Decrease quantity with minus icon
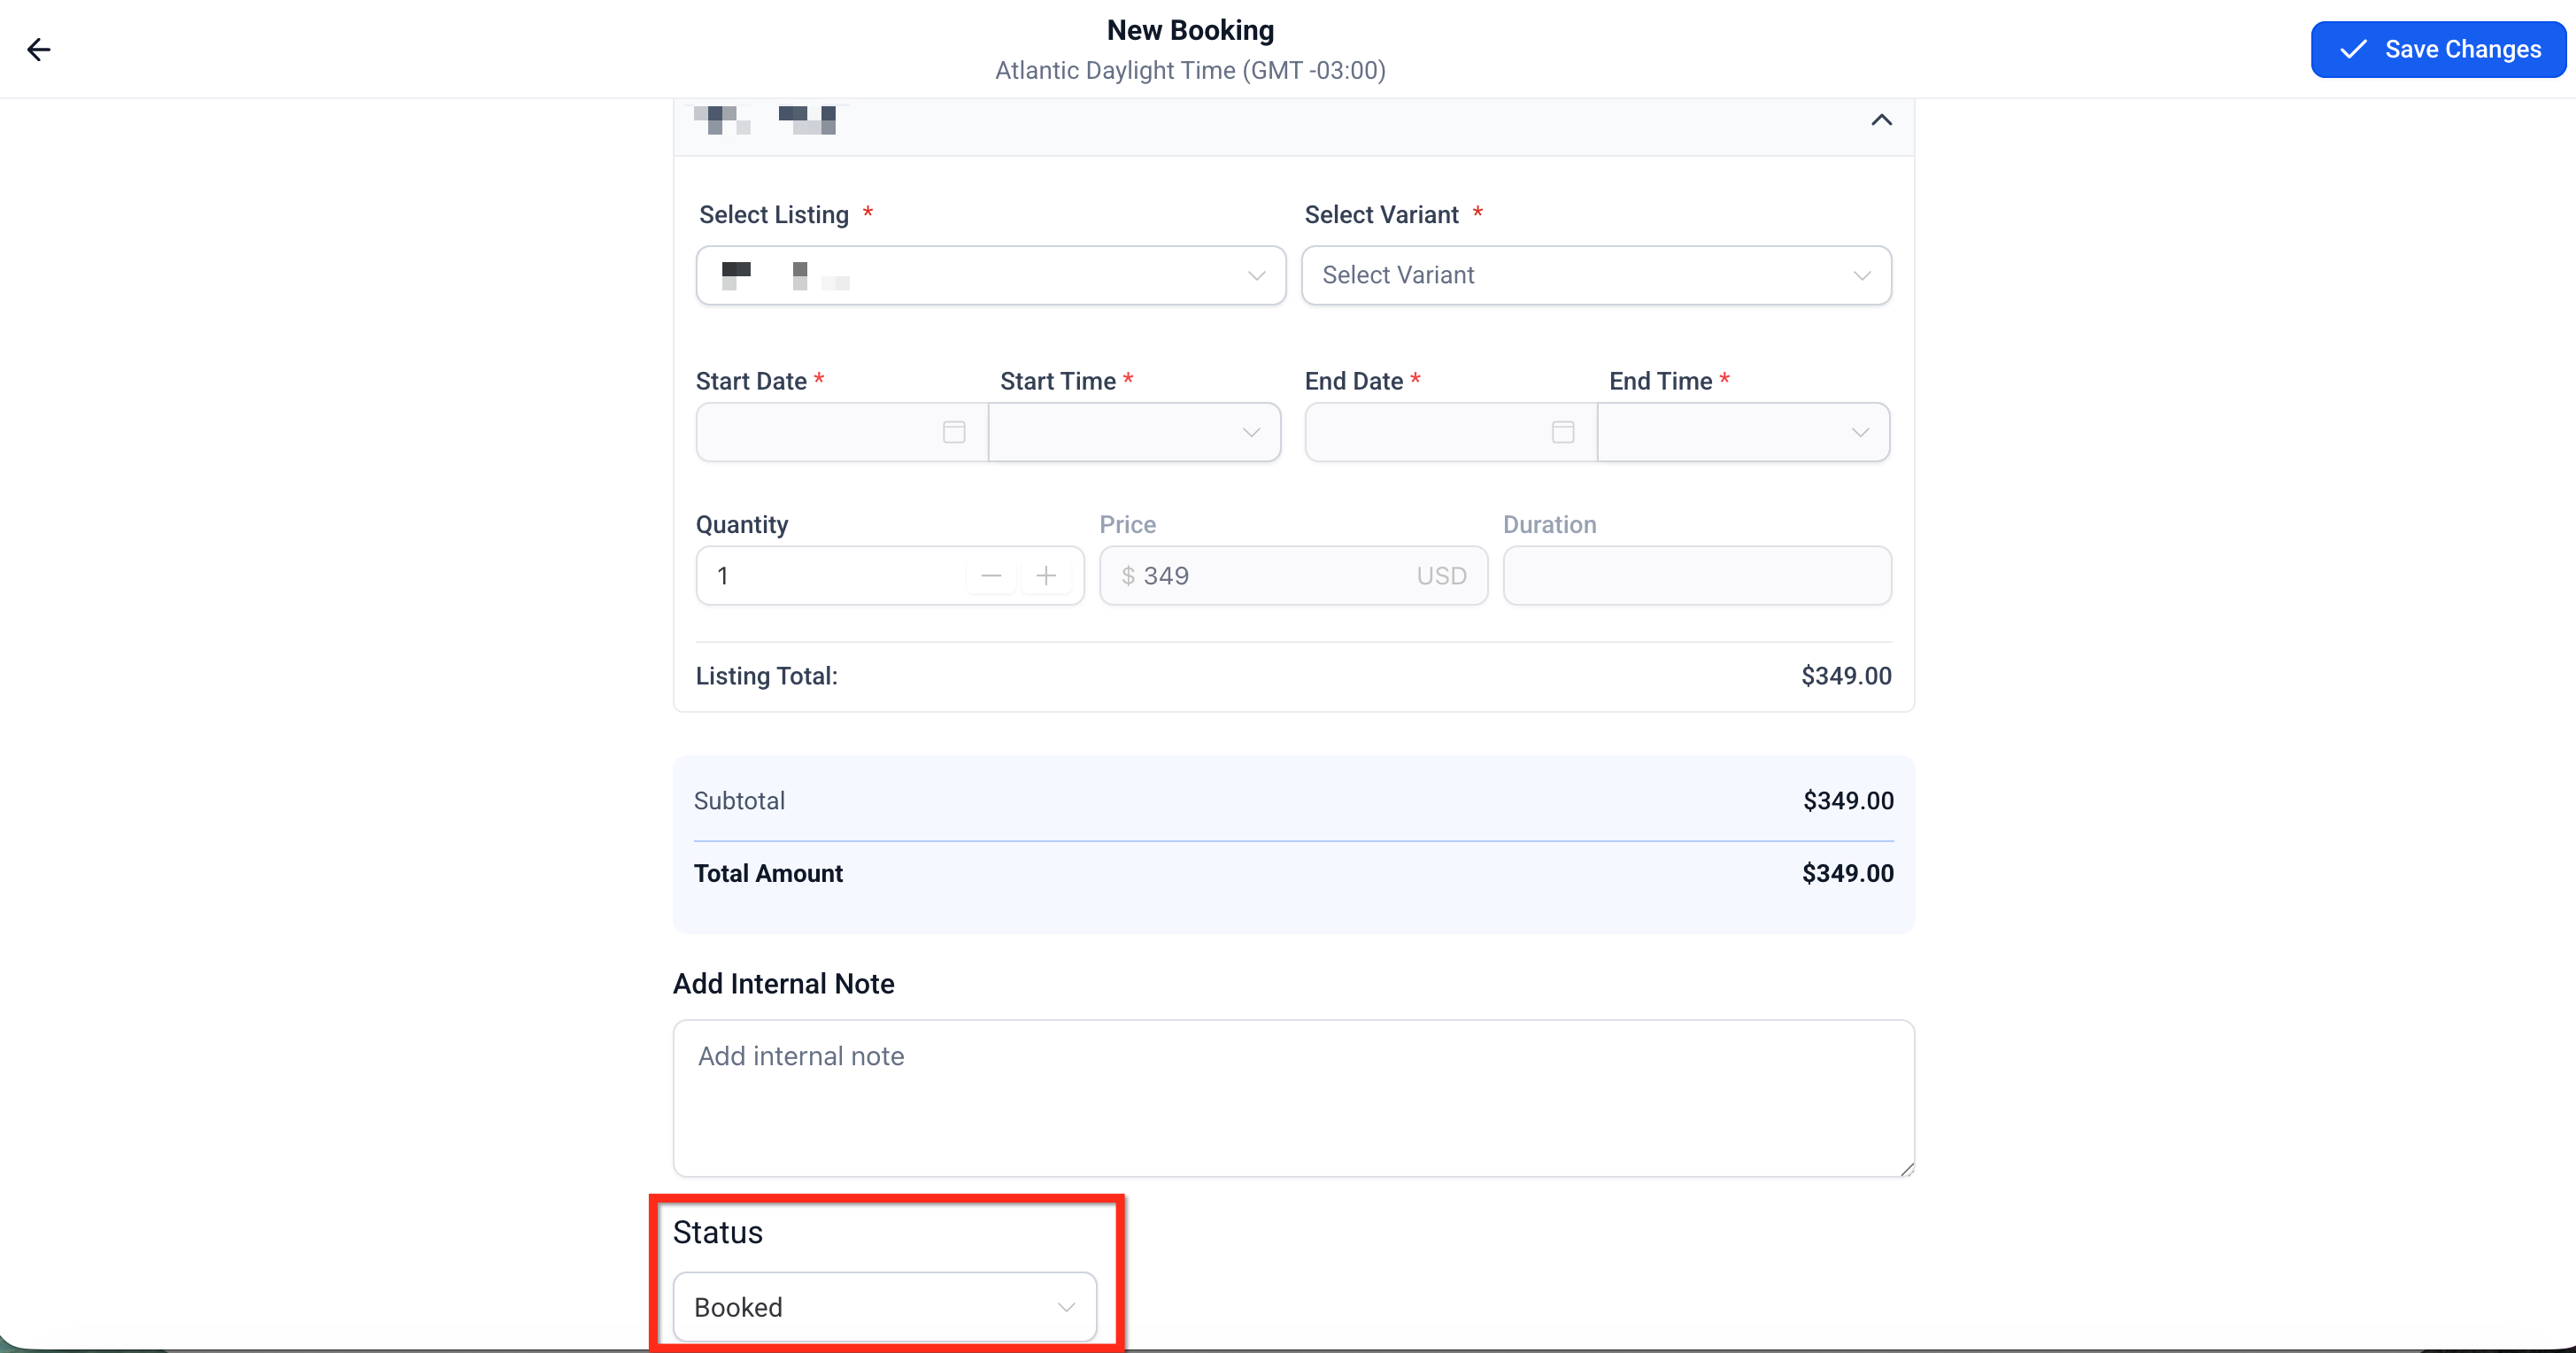 [x=991, y=576]
